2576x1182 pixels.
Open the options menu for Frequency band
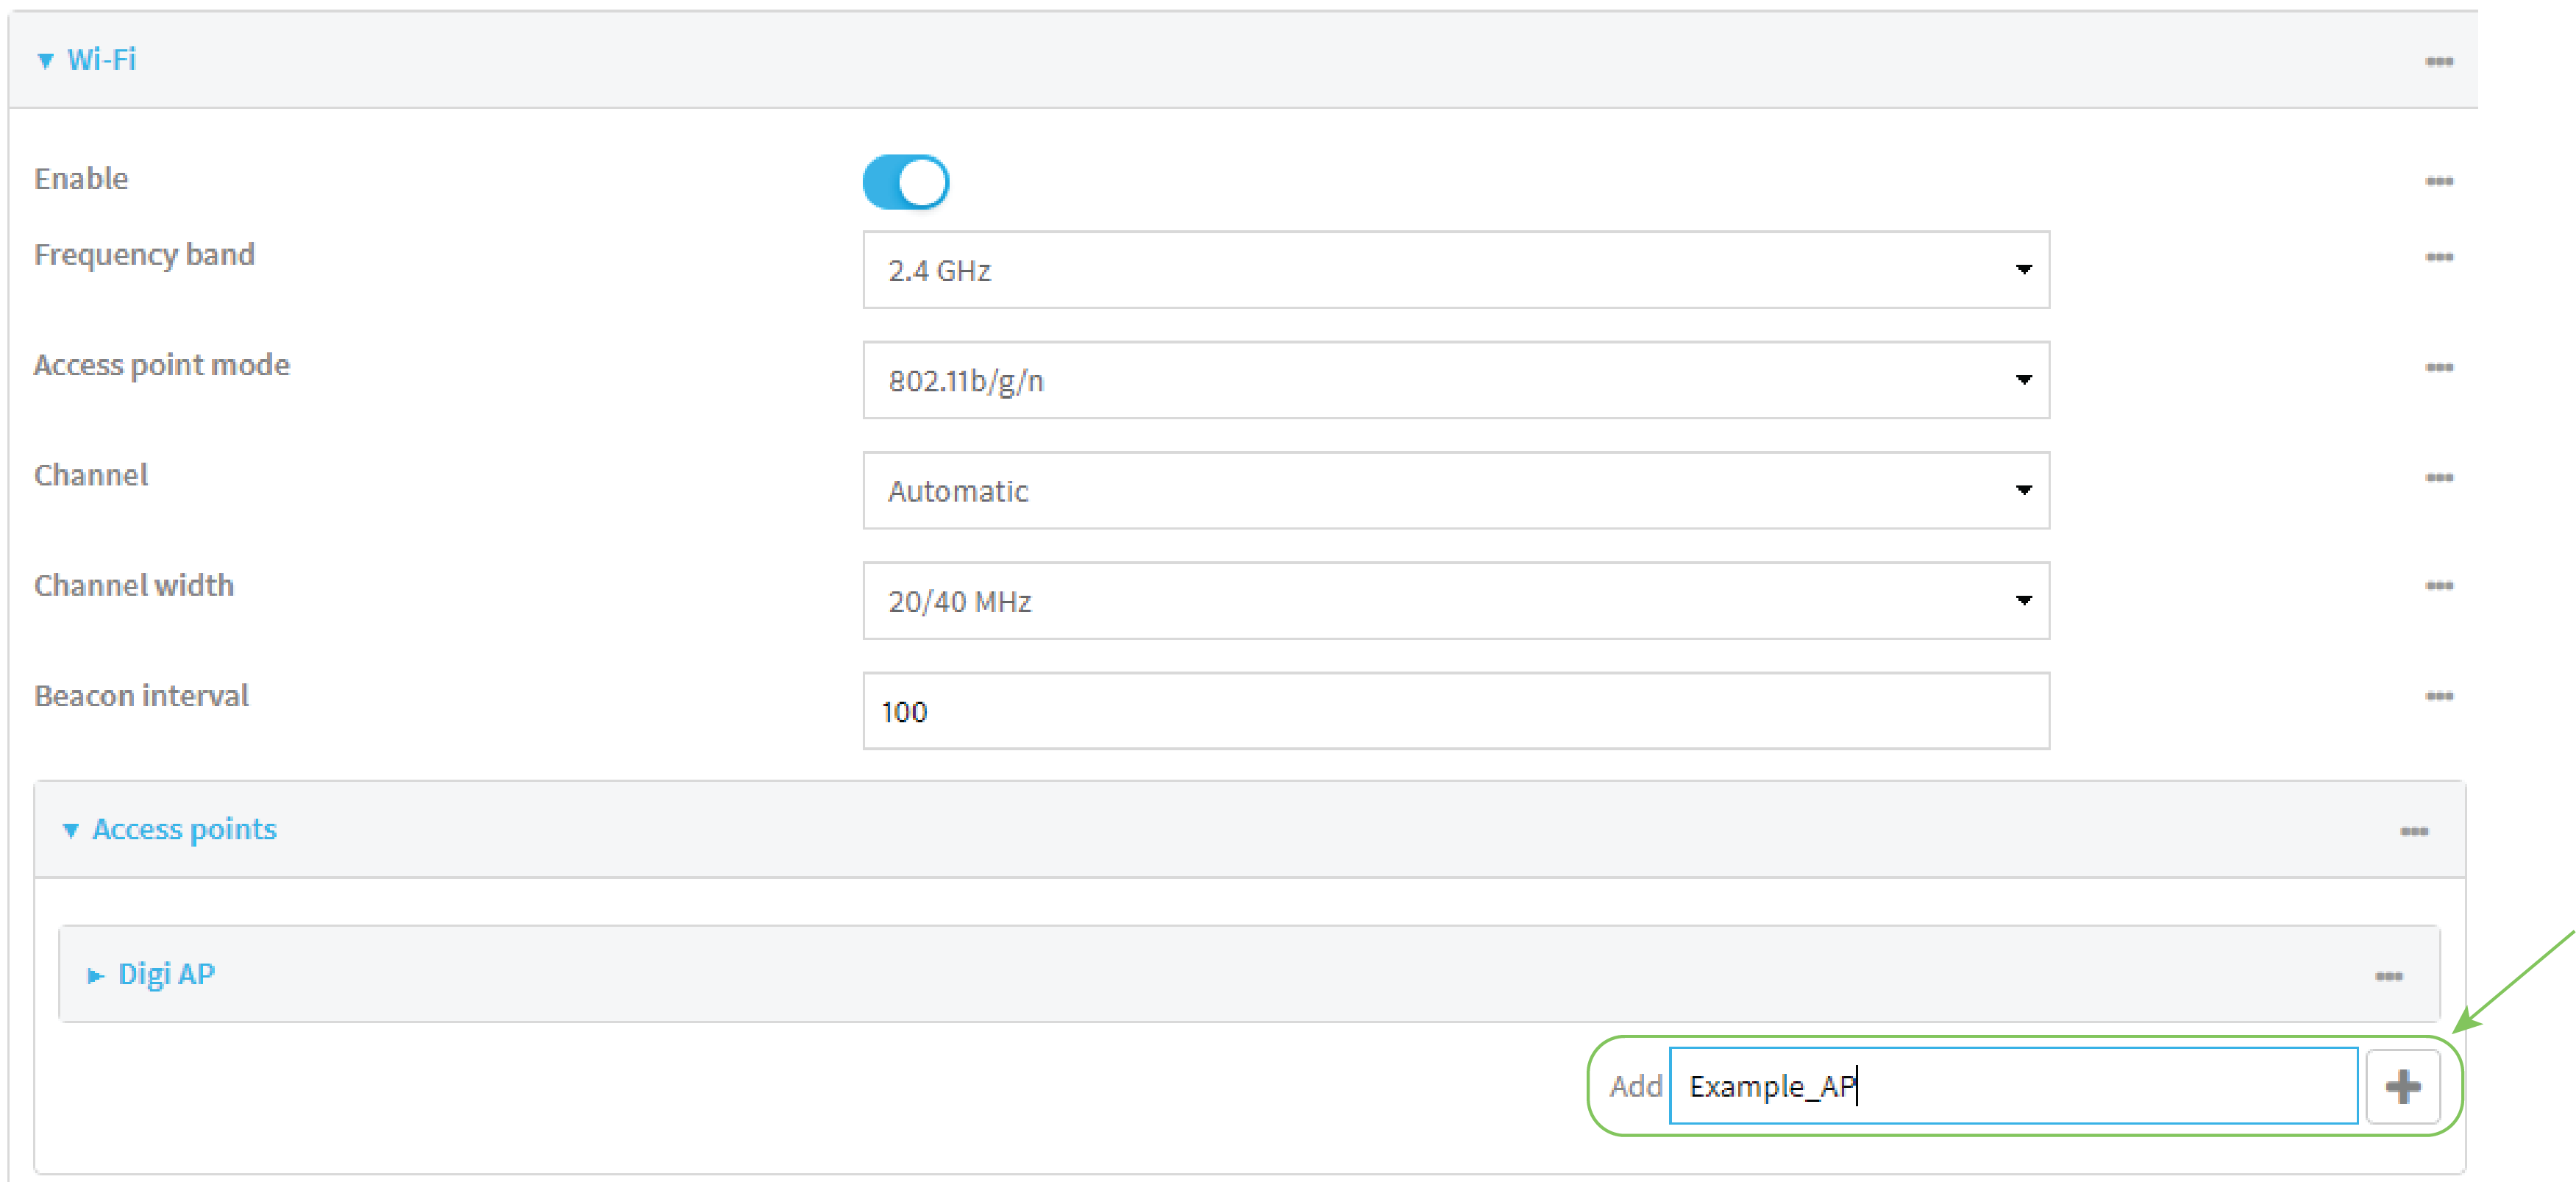click(2440, 257)
